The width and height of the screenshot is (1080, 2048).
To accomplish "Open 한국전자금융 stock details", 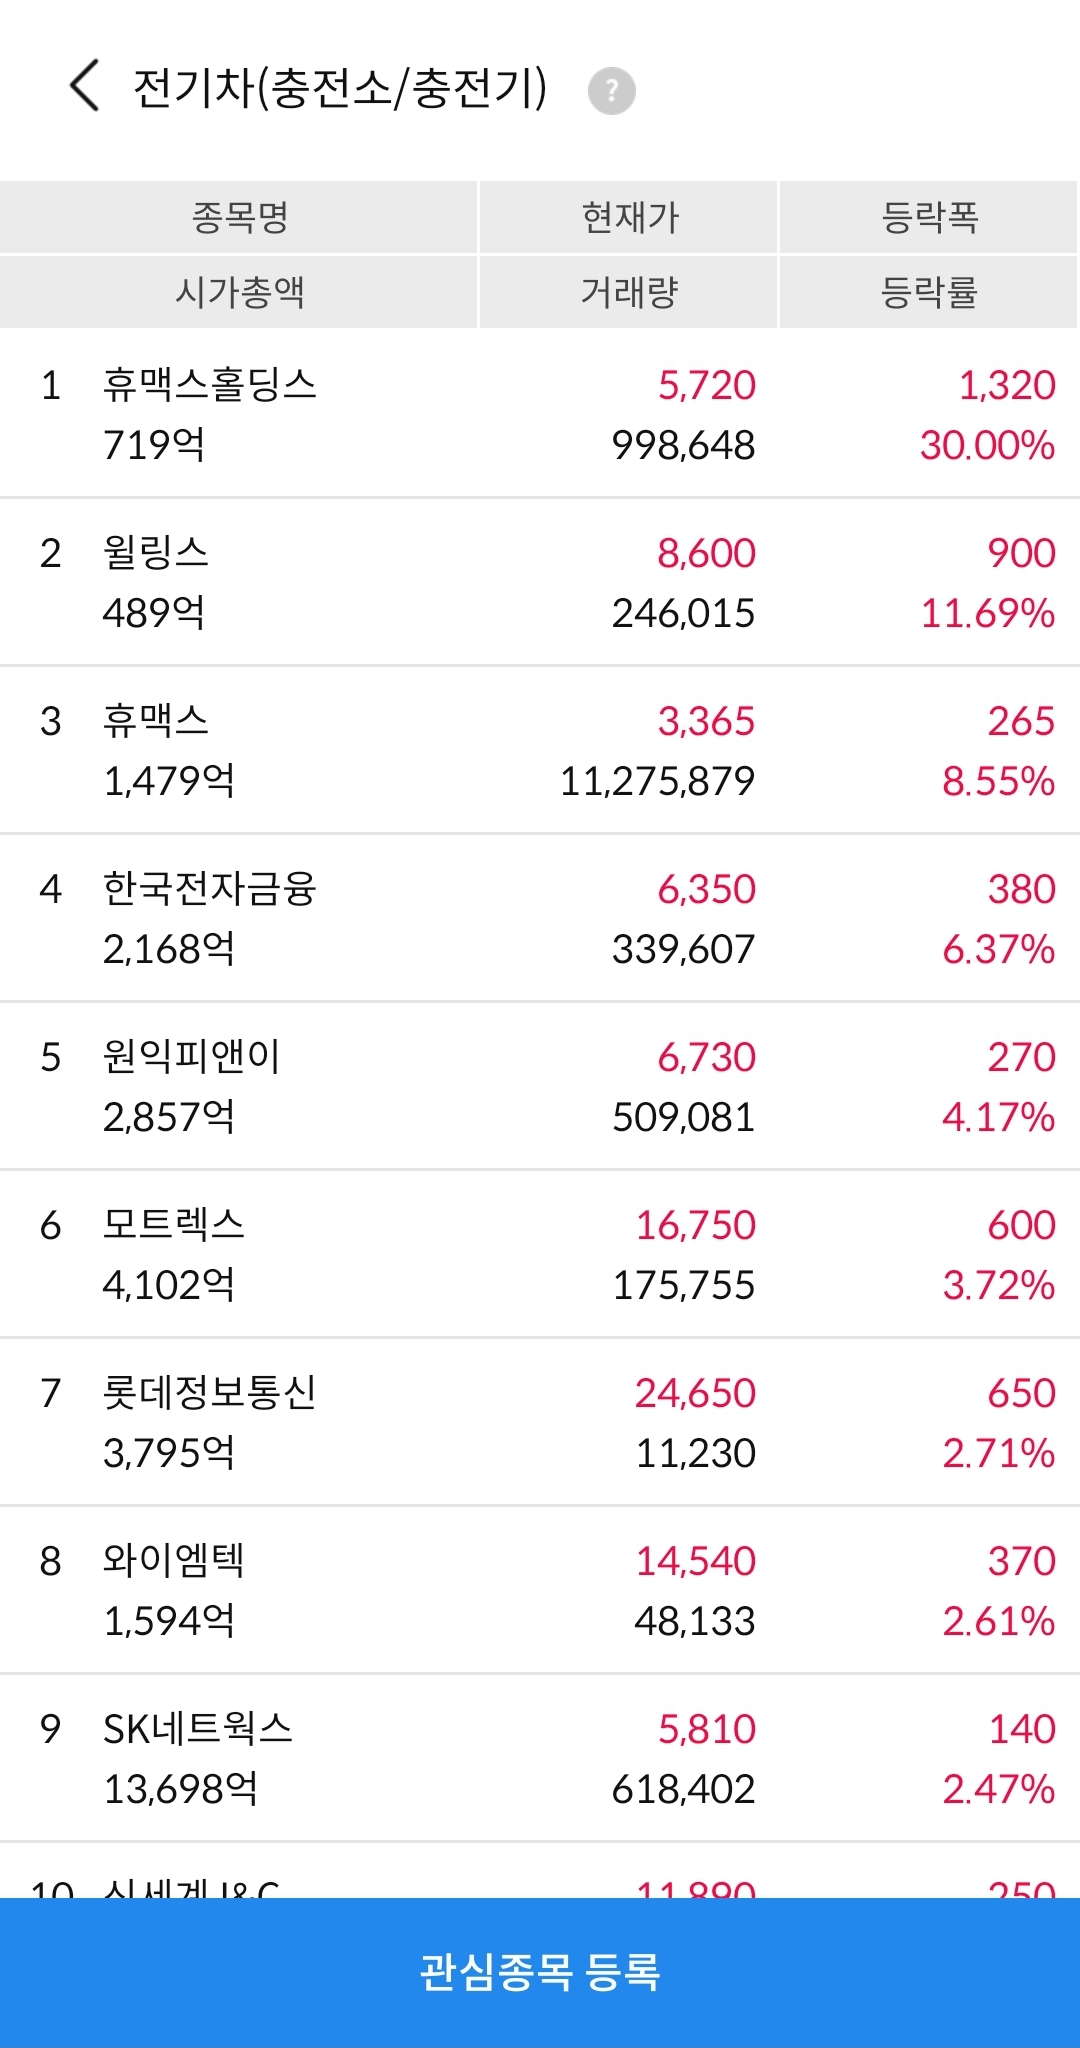I will 540,918.
